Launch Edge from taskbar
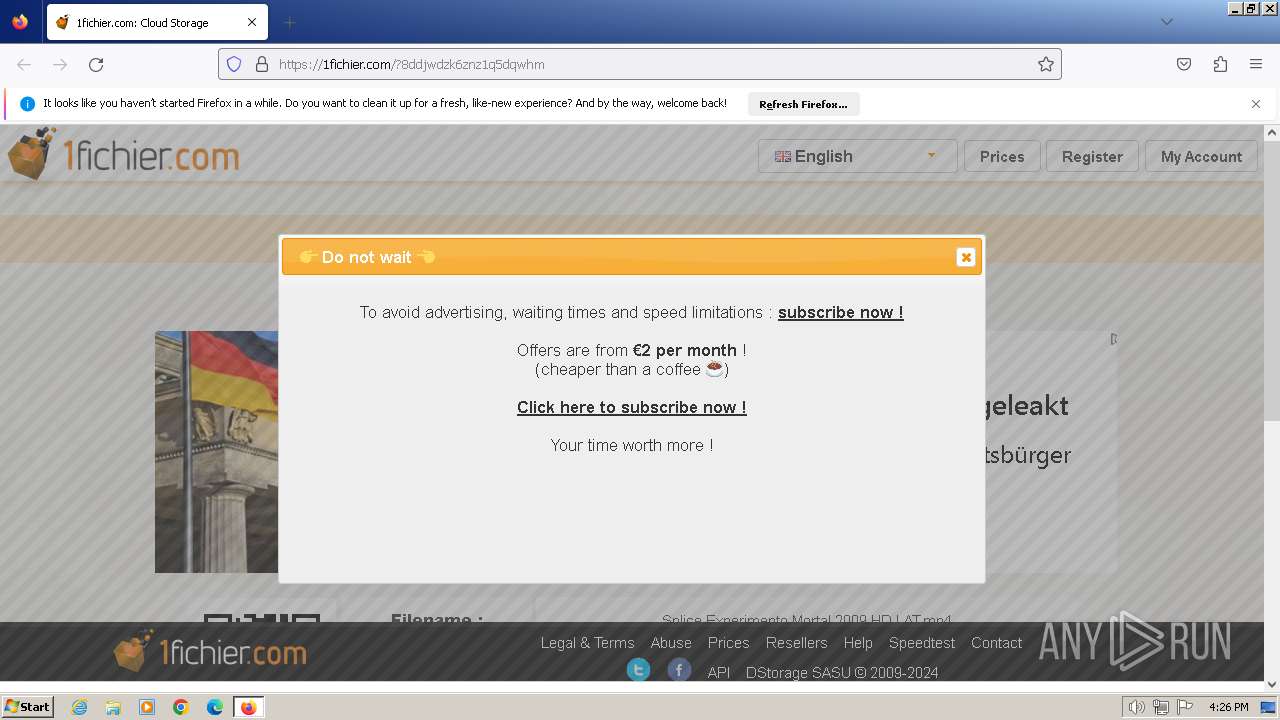This screenshot has height=720, width=1280. point(215,707)
